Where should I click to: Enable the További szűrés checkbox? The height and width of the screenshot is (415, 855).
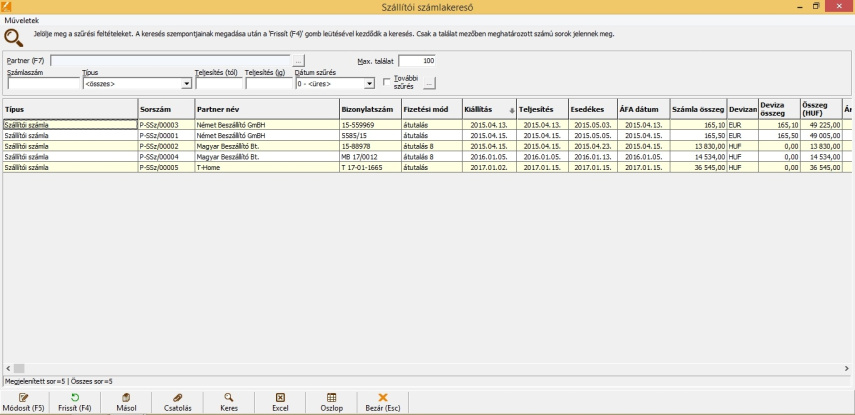pos(389,83)
